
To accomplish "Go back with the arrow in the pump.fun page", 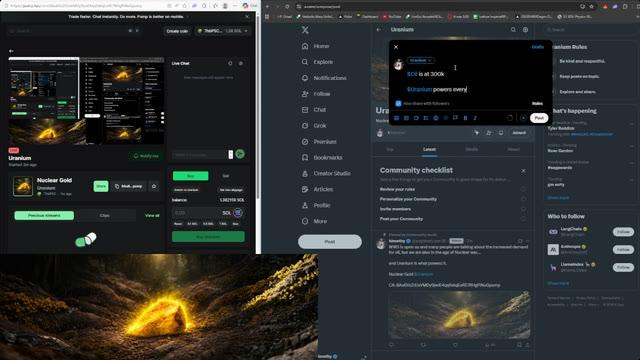I will pyautogui.click(x=11, y=51).
